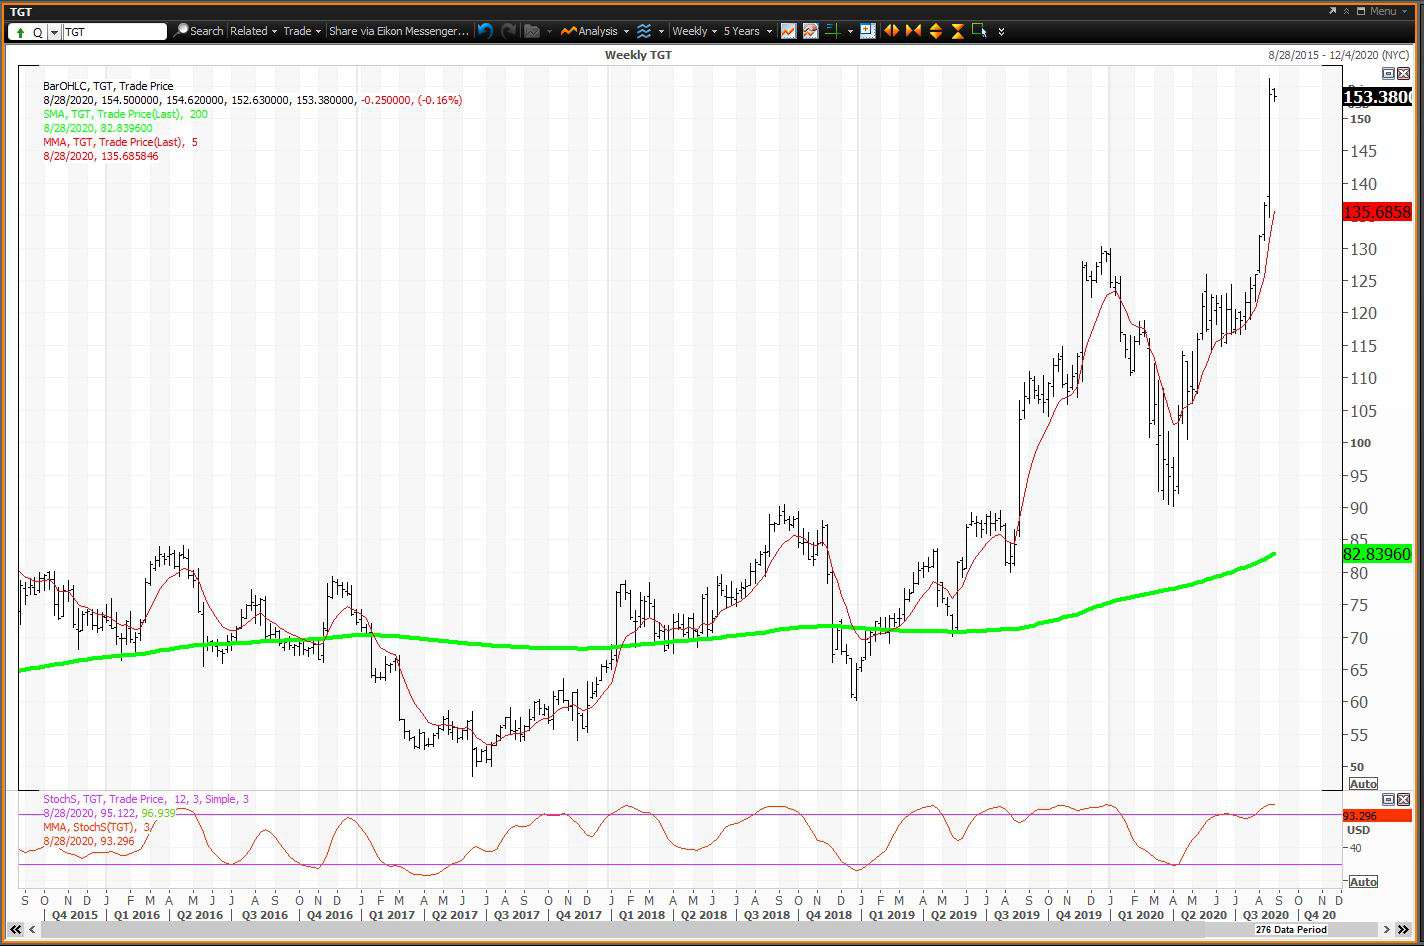Screen dimensions: 1424x946
Task: Click the green up-arrow icon beside Q
Action: click(20, 32)
